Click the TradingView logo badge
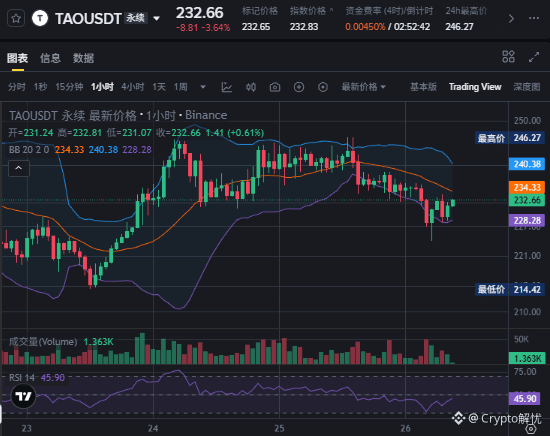The width and height of the screenshot is (550, 436). 24,396
